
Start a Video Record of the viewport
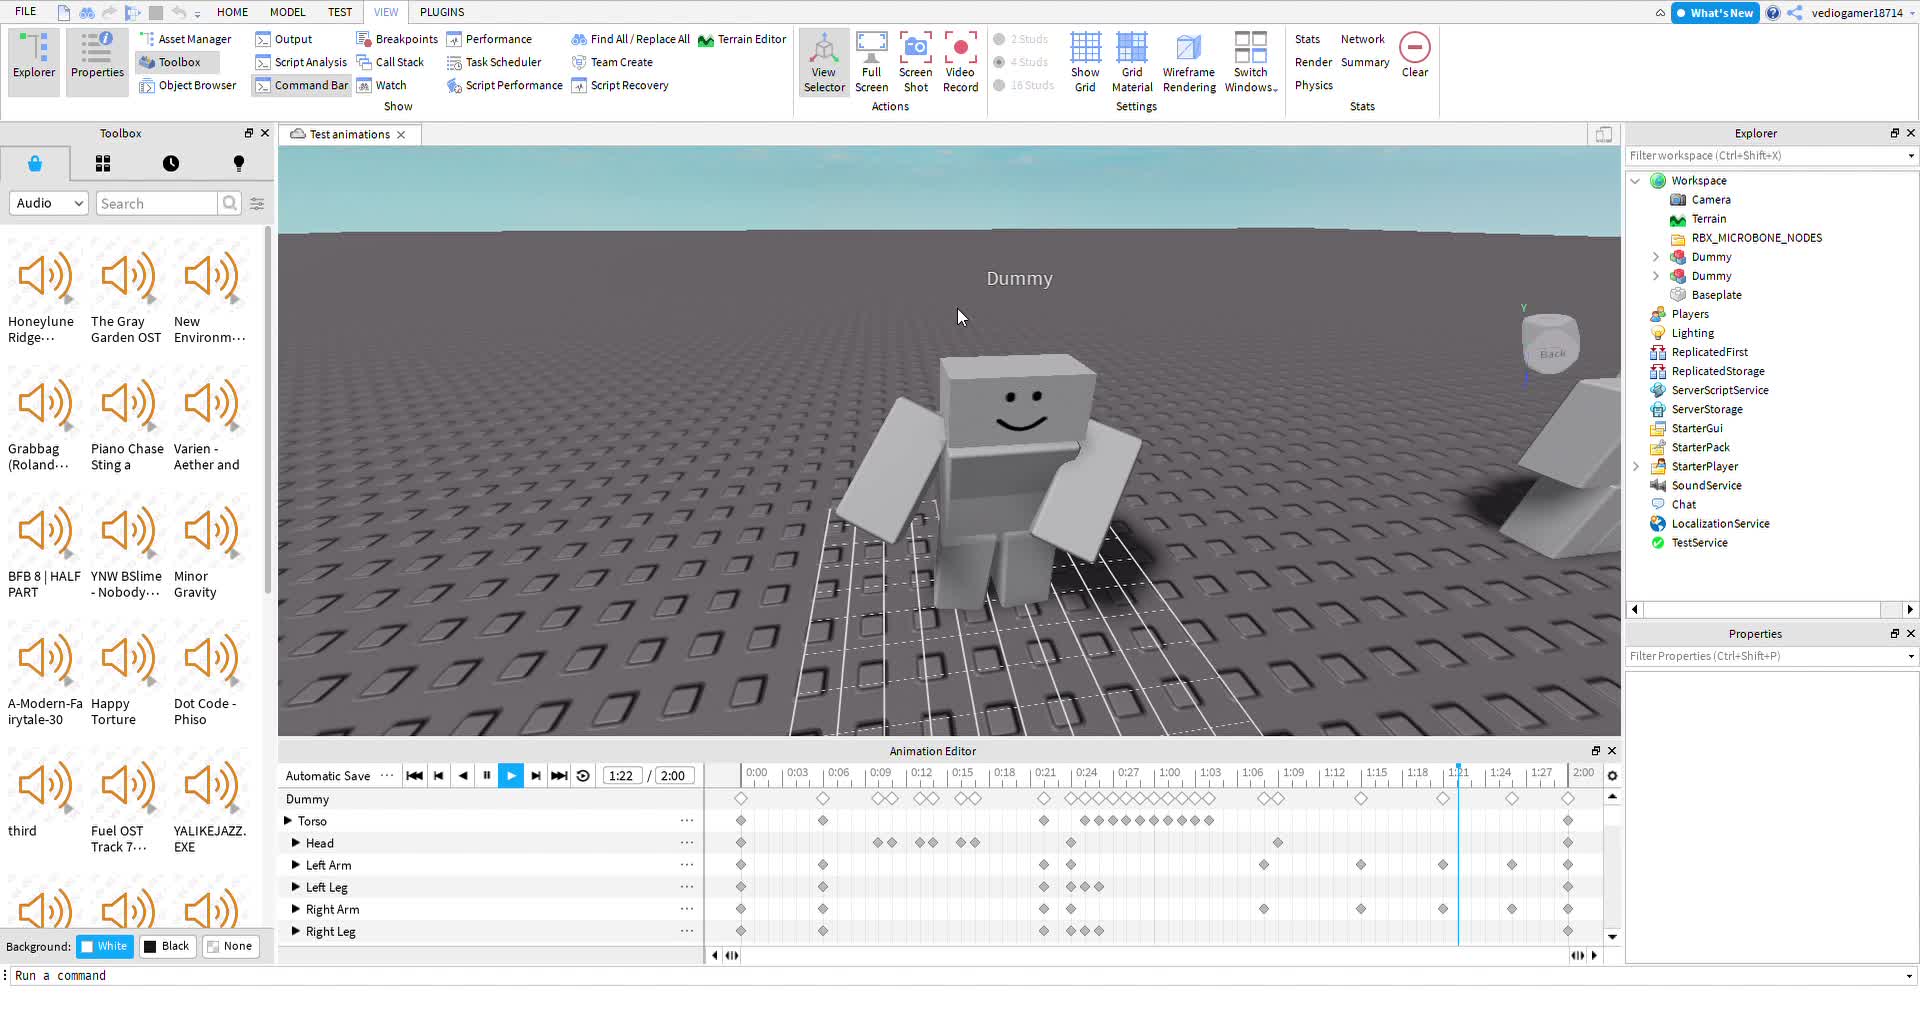(960, 61)
